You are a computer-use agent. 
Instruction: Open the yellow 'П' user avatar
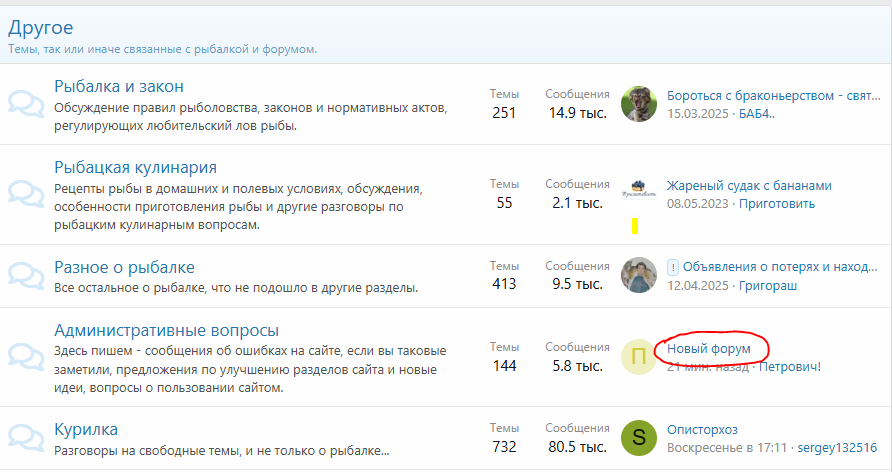click(639, 357)
